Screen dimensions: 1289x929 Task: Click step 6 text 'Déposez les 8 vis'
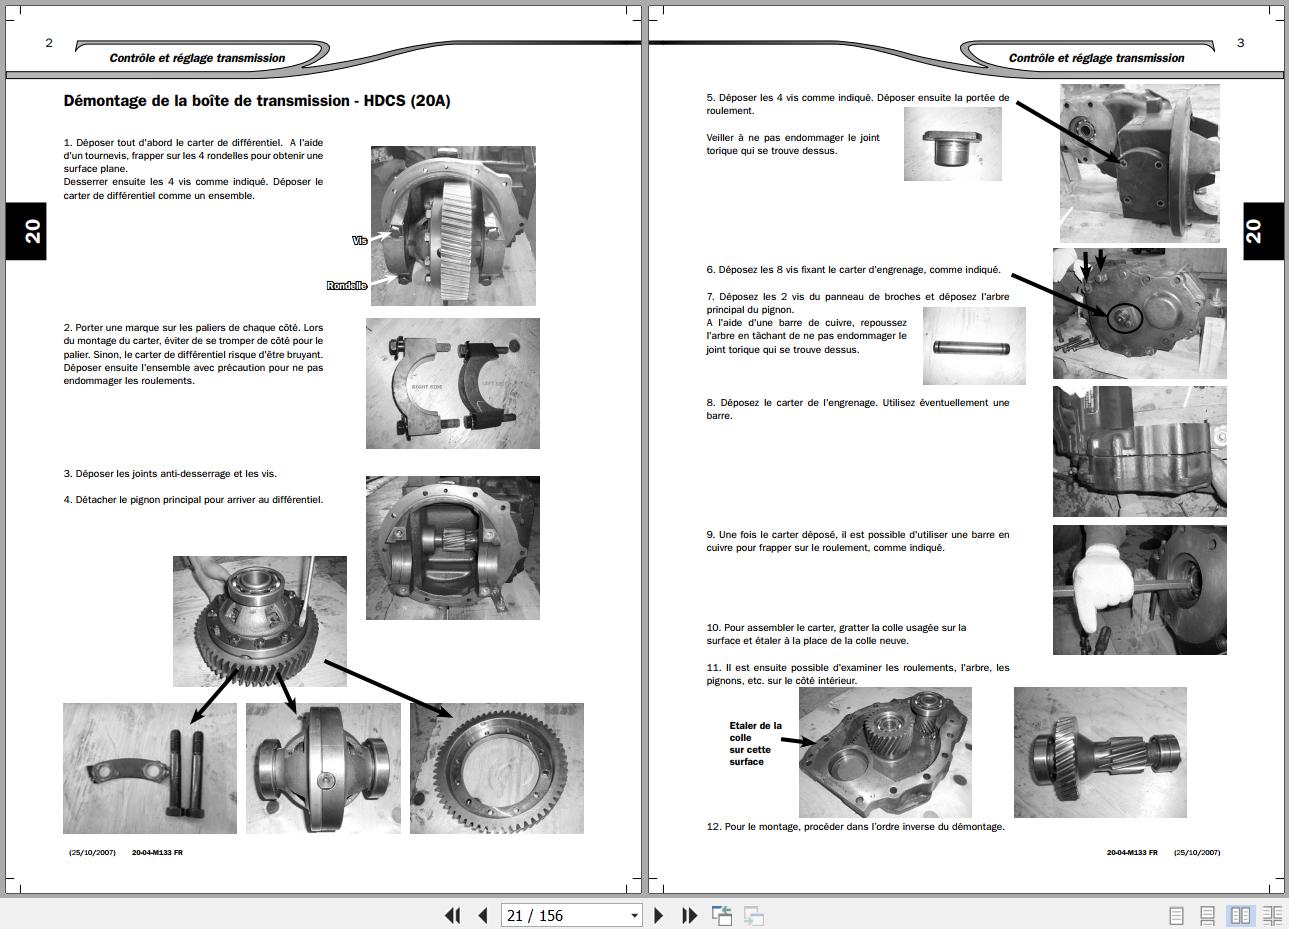[x=853, y=270]
